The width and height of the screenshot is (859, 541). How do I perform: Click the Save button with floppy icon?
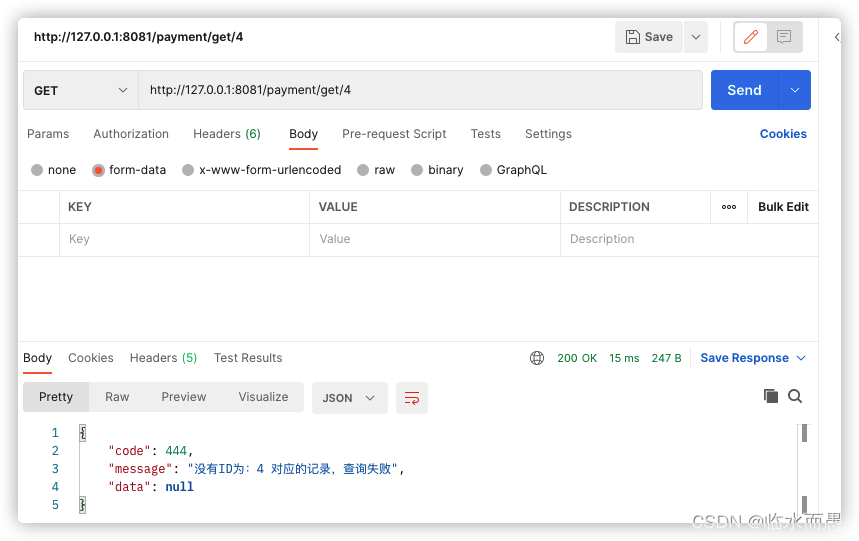tap(649, 37)
